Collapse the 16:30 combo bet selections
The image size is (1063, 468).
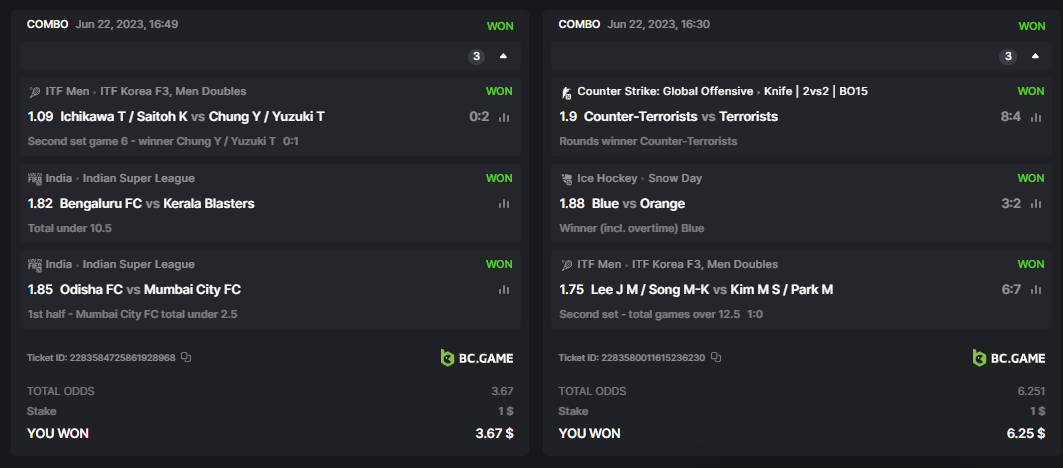pos(1035,56)
